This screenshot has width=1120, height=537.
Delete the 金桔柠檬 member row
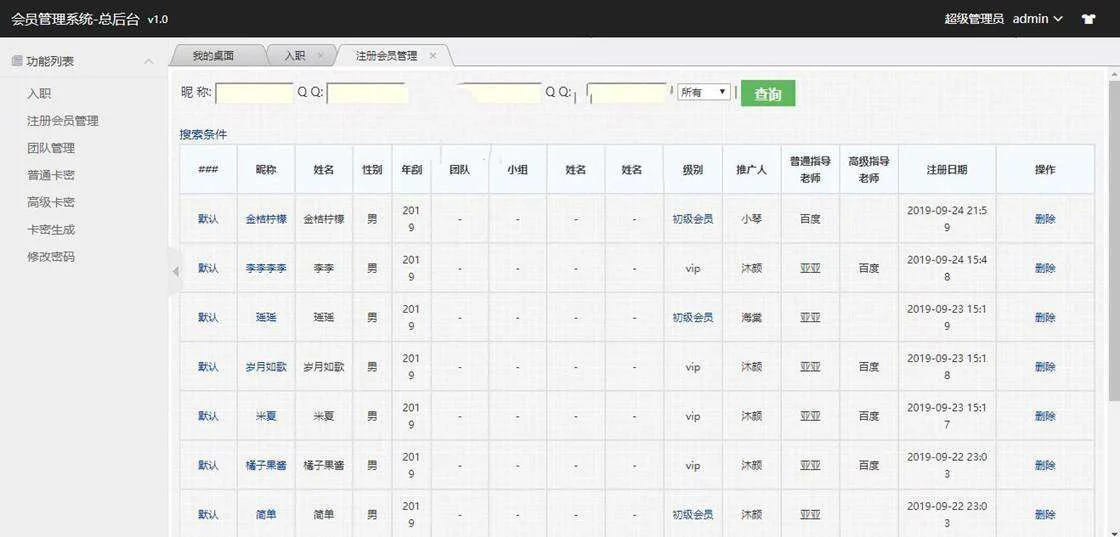1045,219
